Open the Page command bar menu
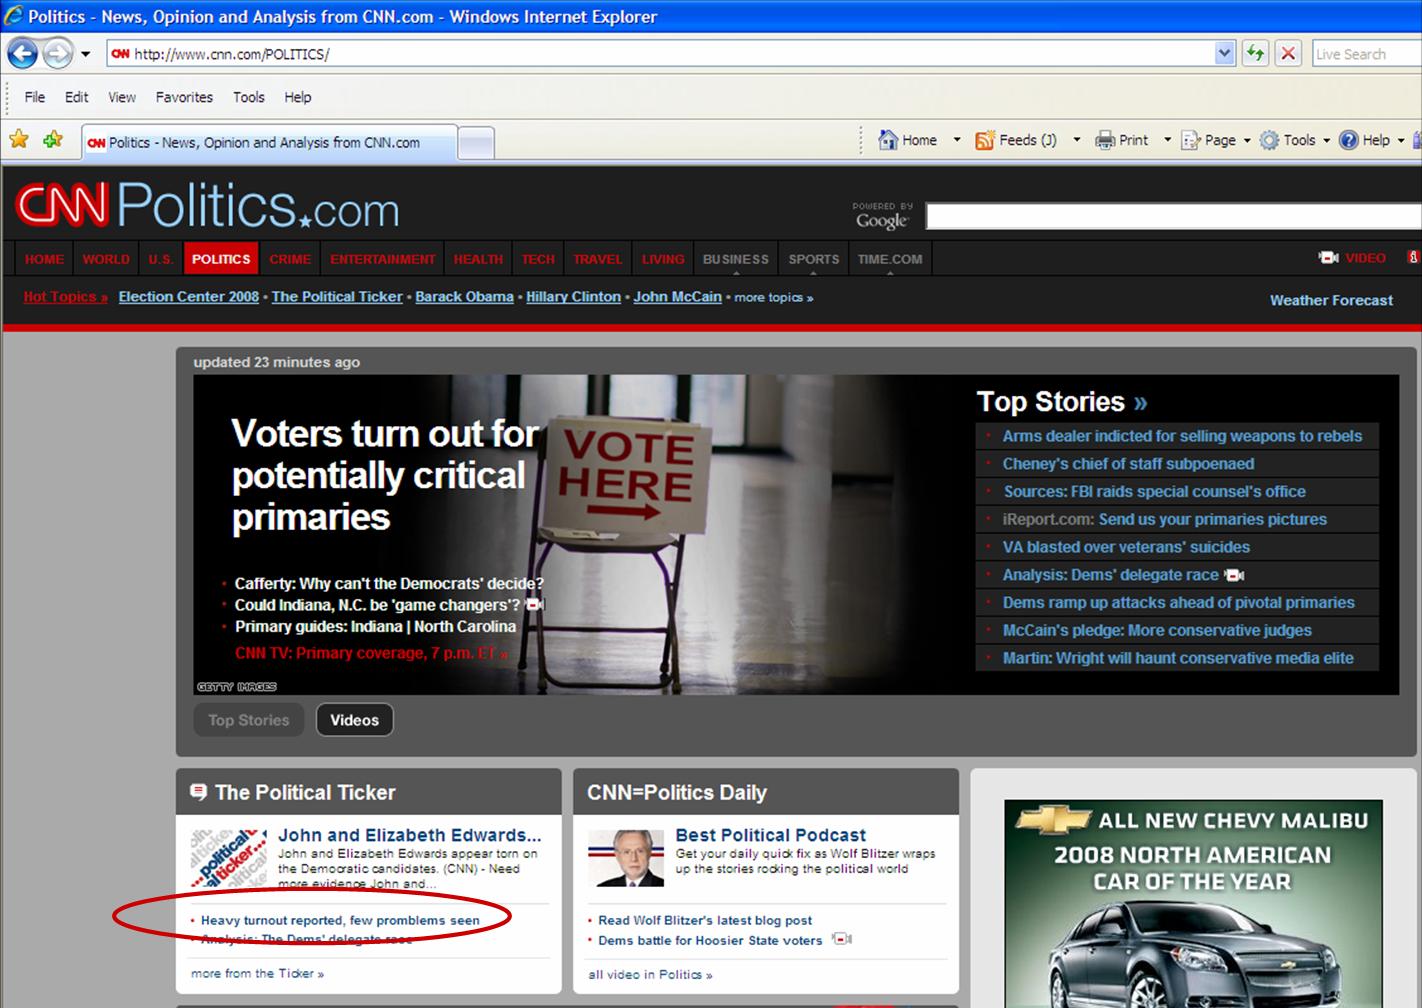1422x1008 pixels. (1216, 140)
